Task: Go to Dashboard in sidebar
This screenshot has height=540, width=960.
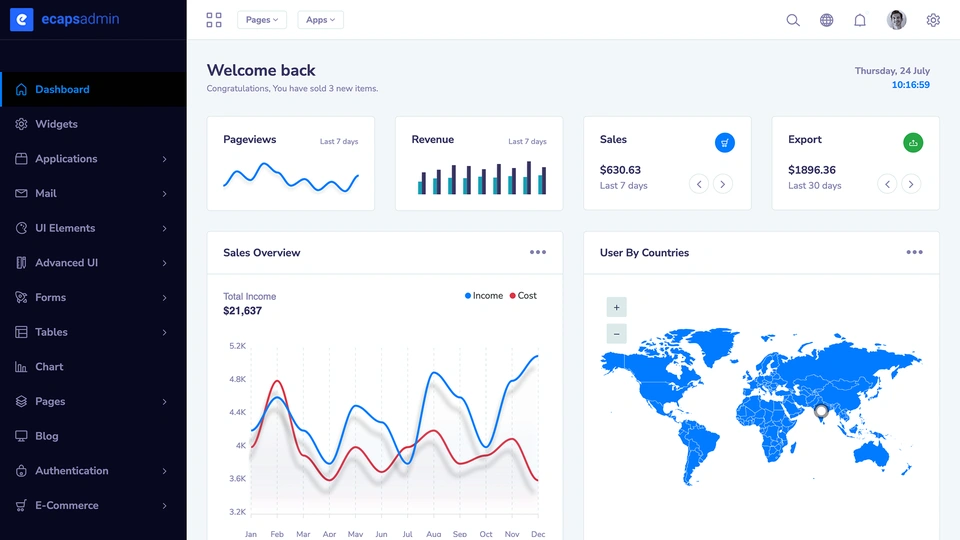Action: (x=93, y=89)
